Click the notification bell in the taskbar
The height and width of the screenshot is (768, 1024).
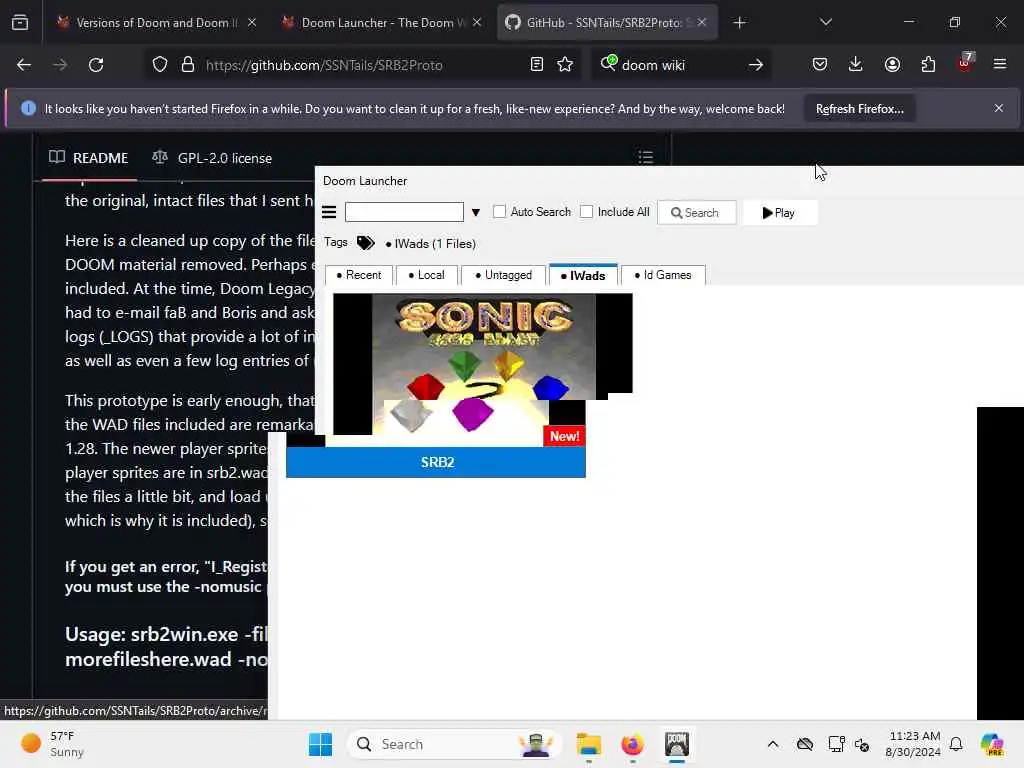(956, 744)
